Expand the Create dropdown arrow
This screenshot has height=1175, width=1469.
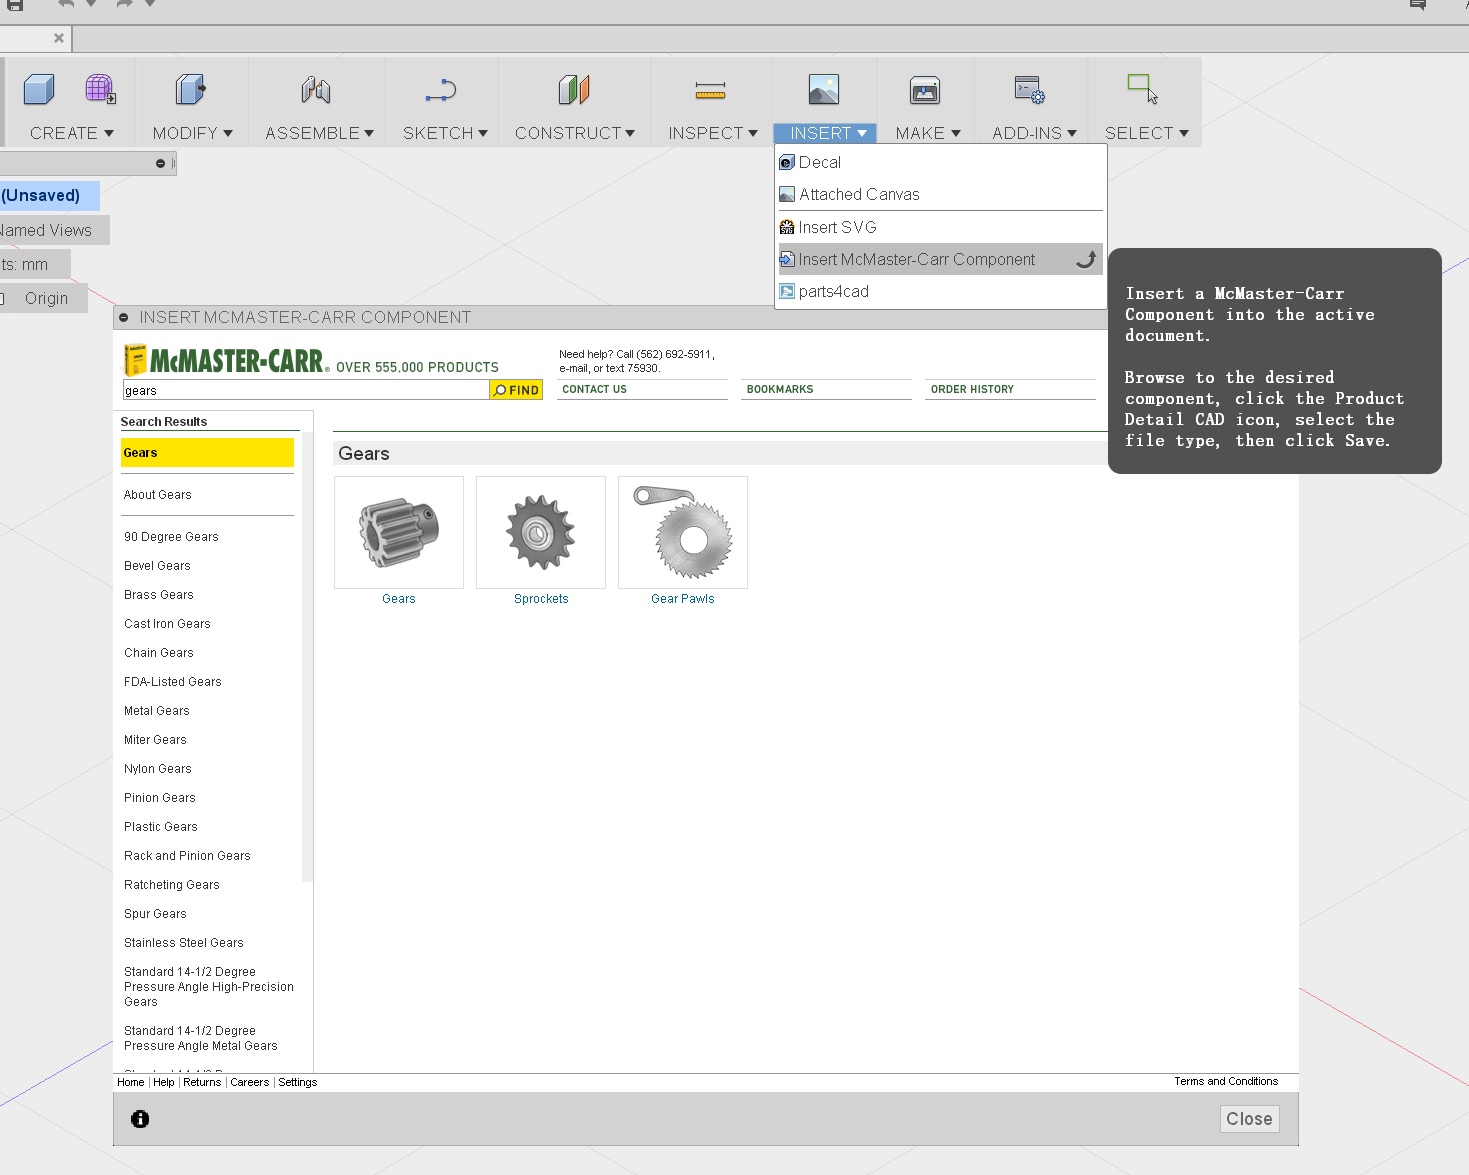click(108, 133)
